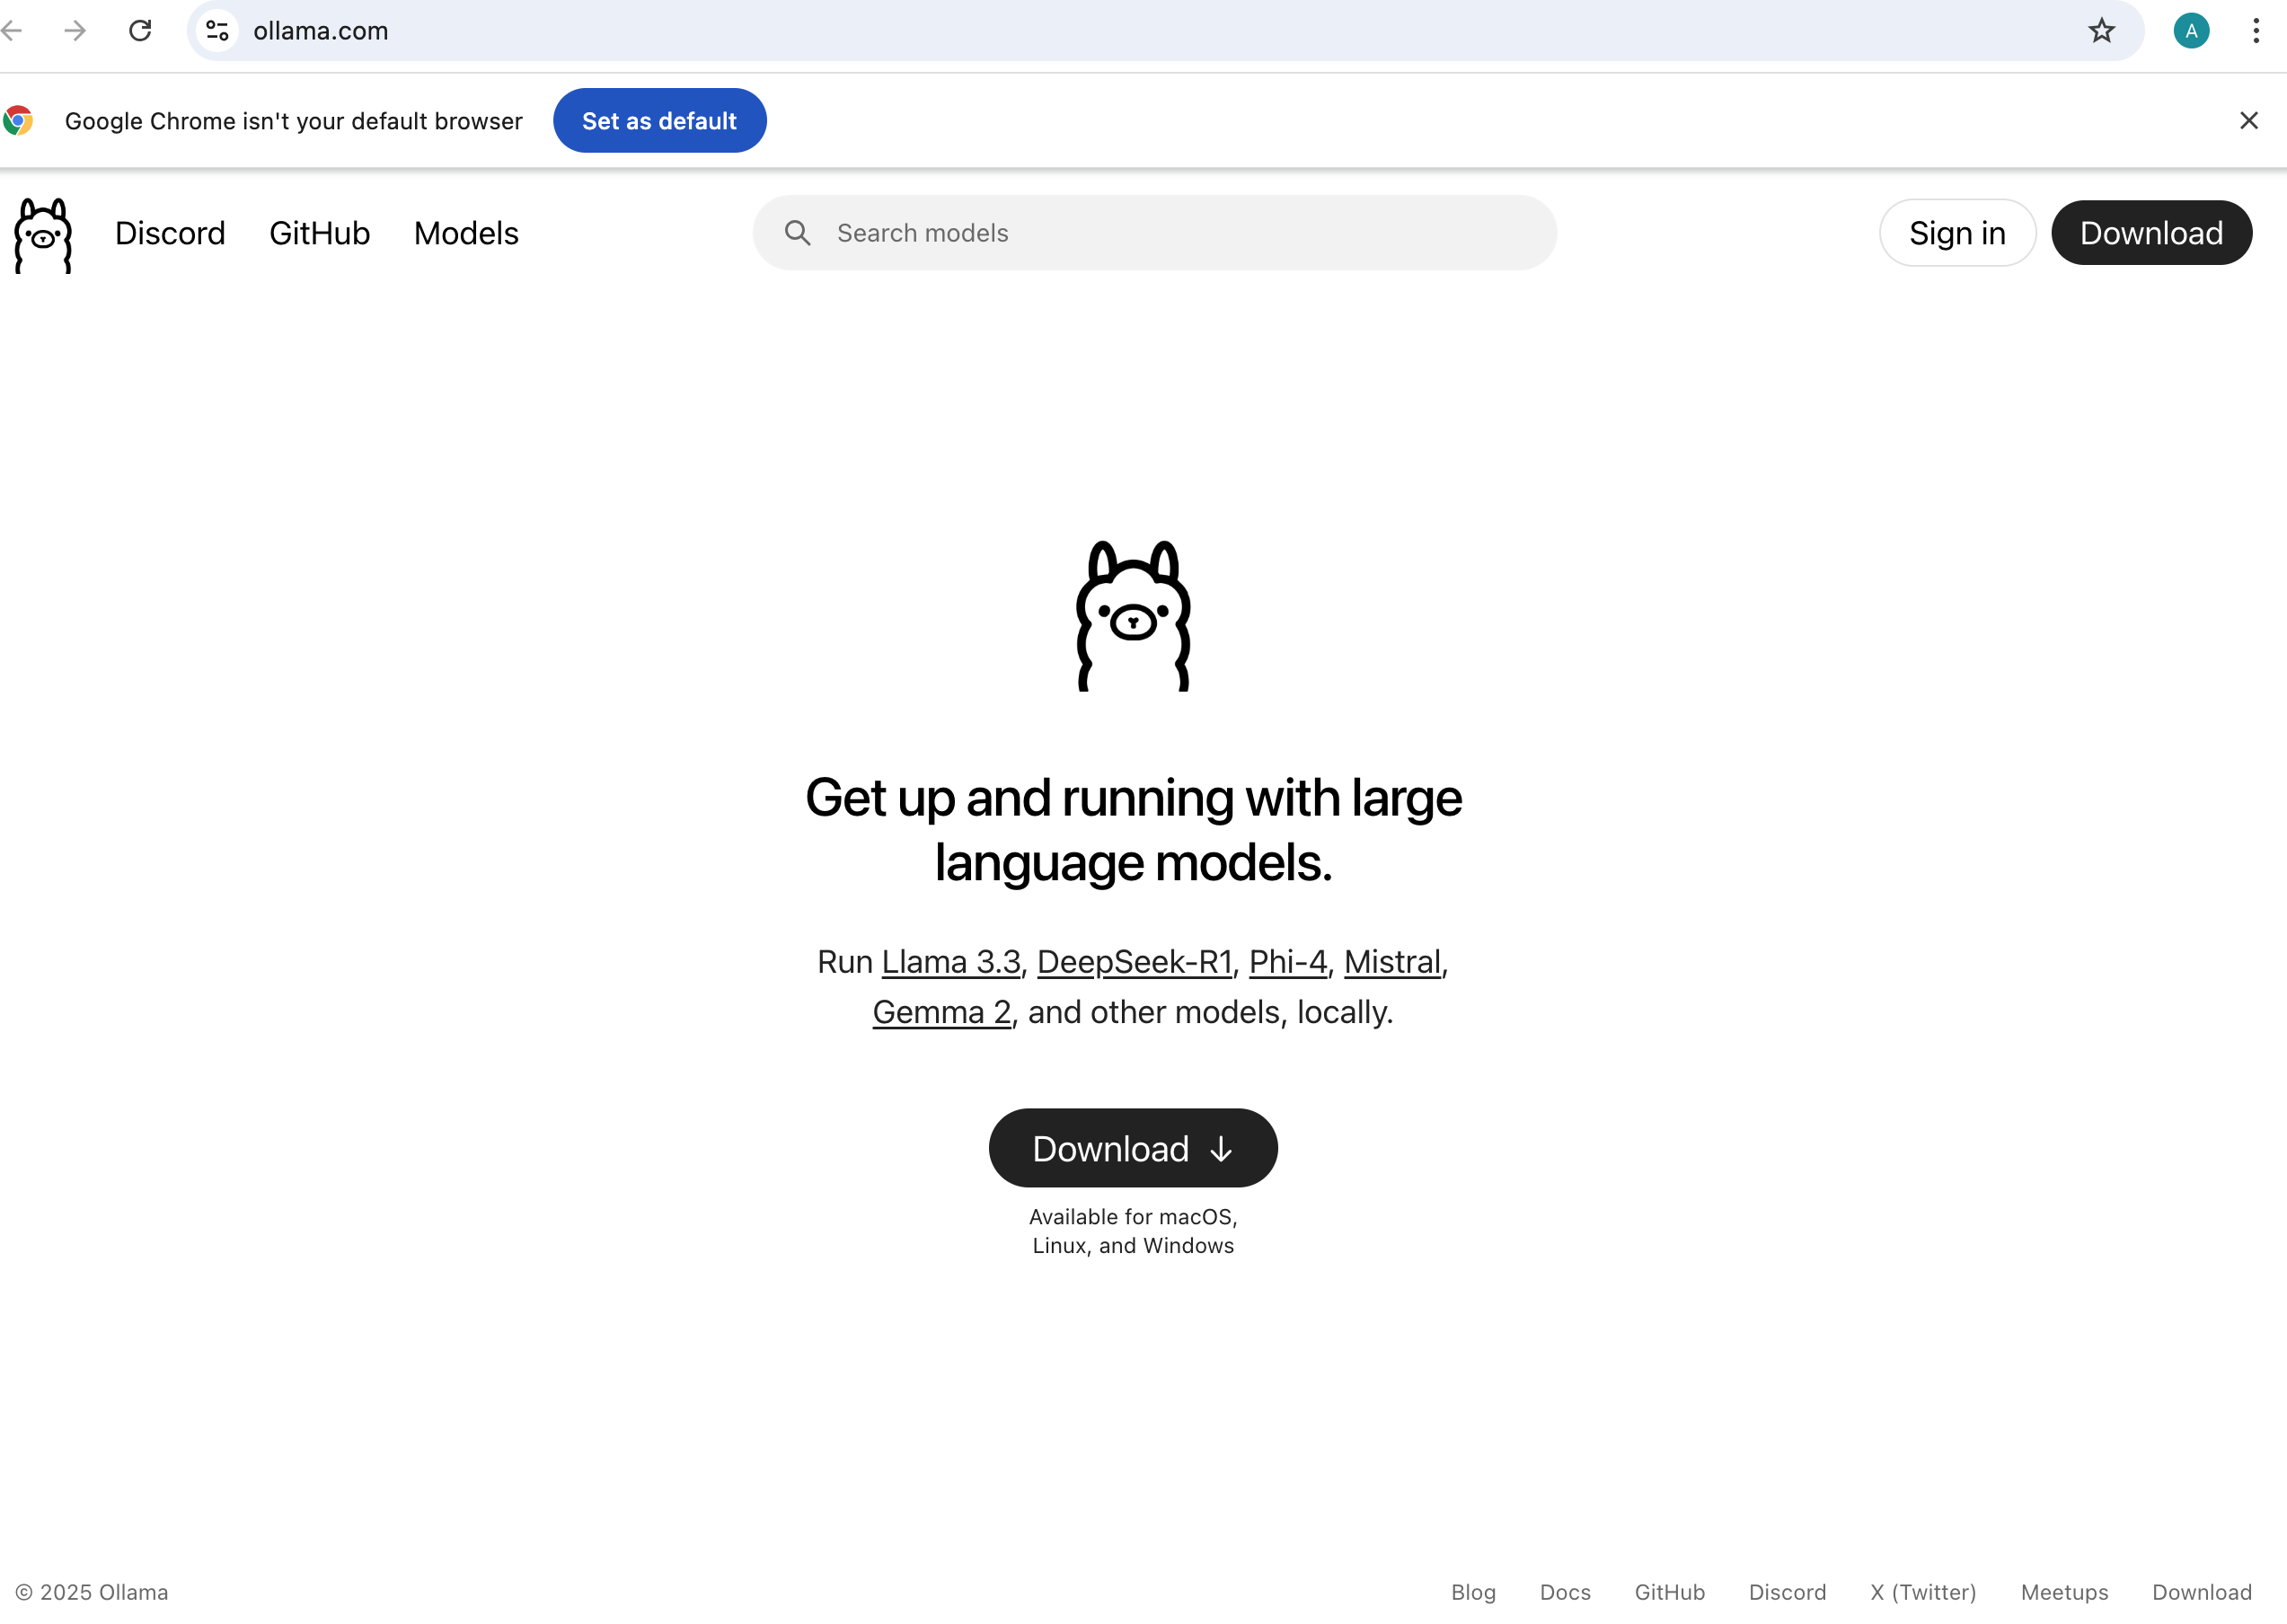Image resolution: width=2287 pixels, height=1624 pixels.
Task: Click the Chrome logo in the banner
Action: click(x=18, y=121)
